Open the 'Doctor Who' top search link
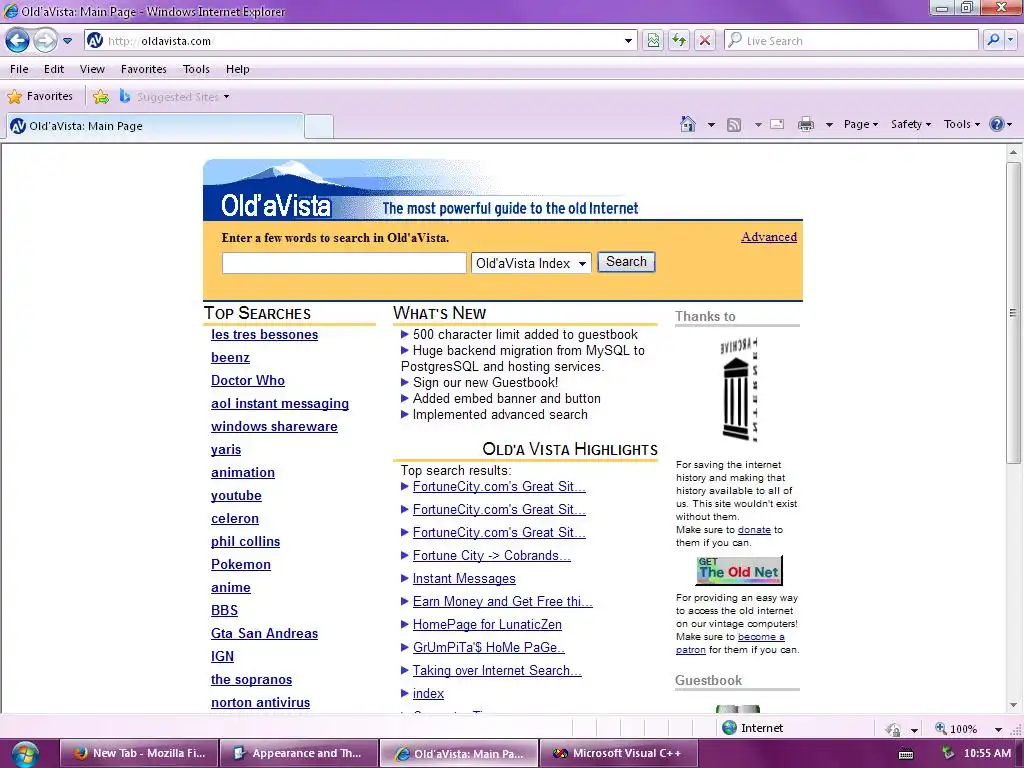 click(248, 380)
